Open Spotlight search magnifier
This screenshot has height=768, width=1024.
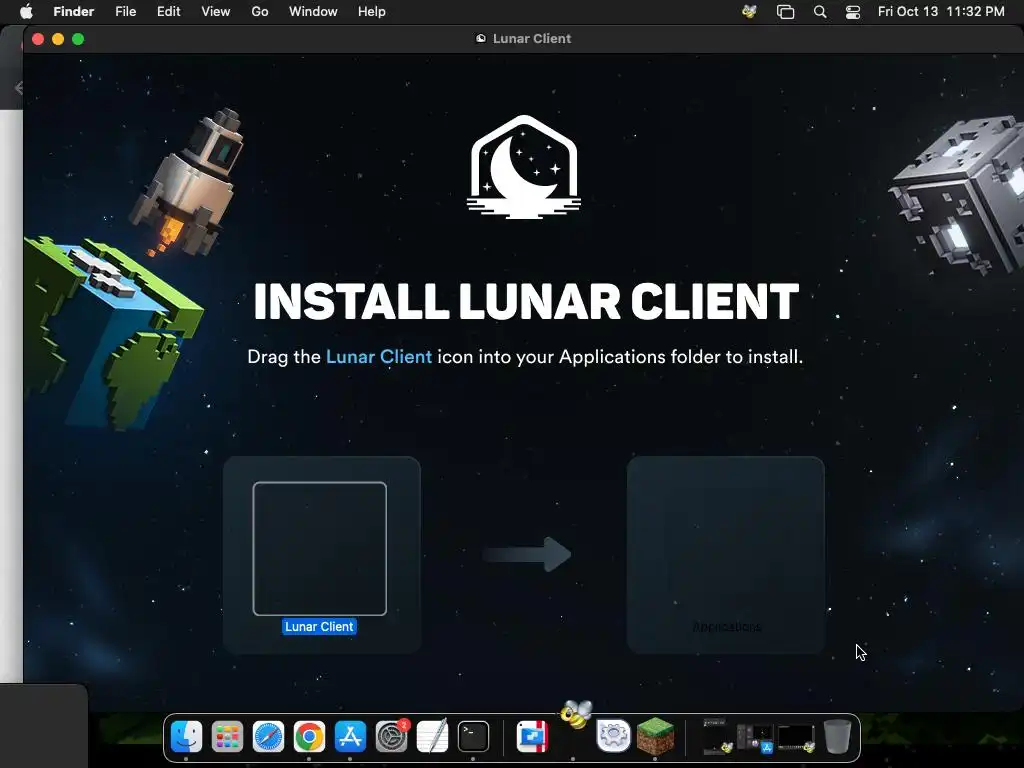(x=820, y=12)
